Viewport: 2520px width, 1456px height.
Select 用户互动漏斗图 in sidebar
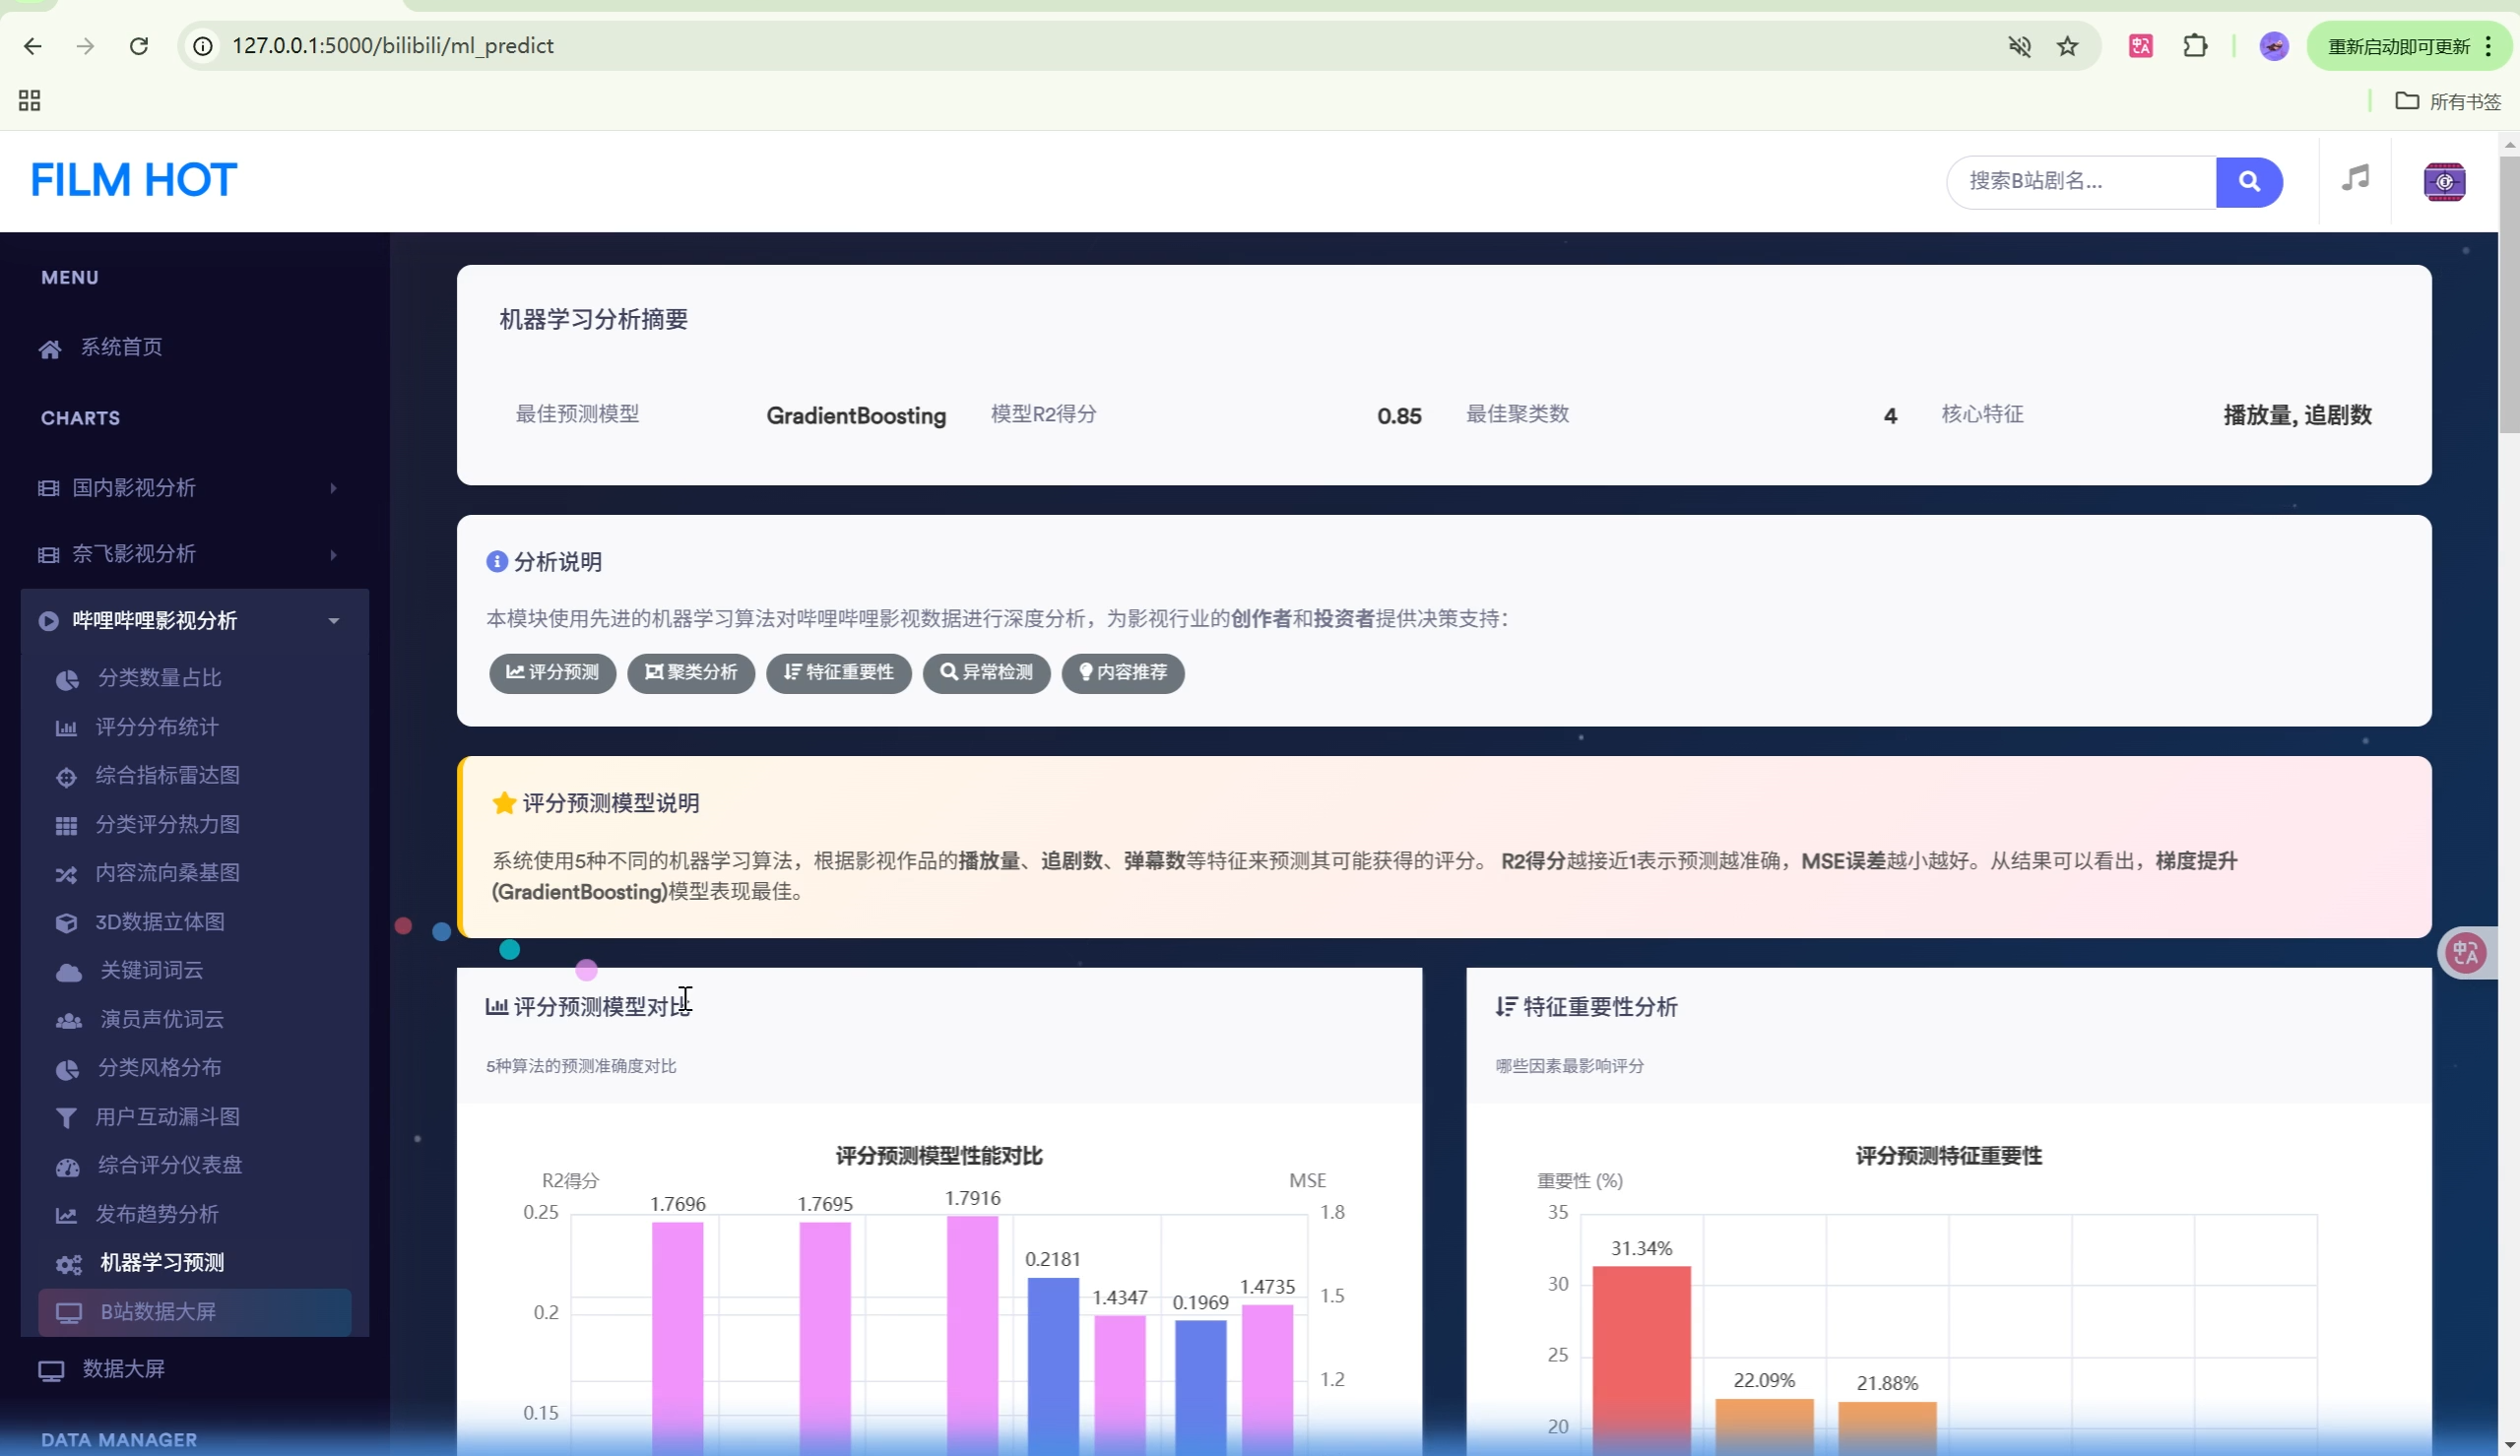[167, 1116]
